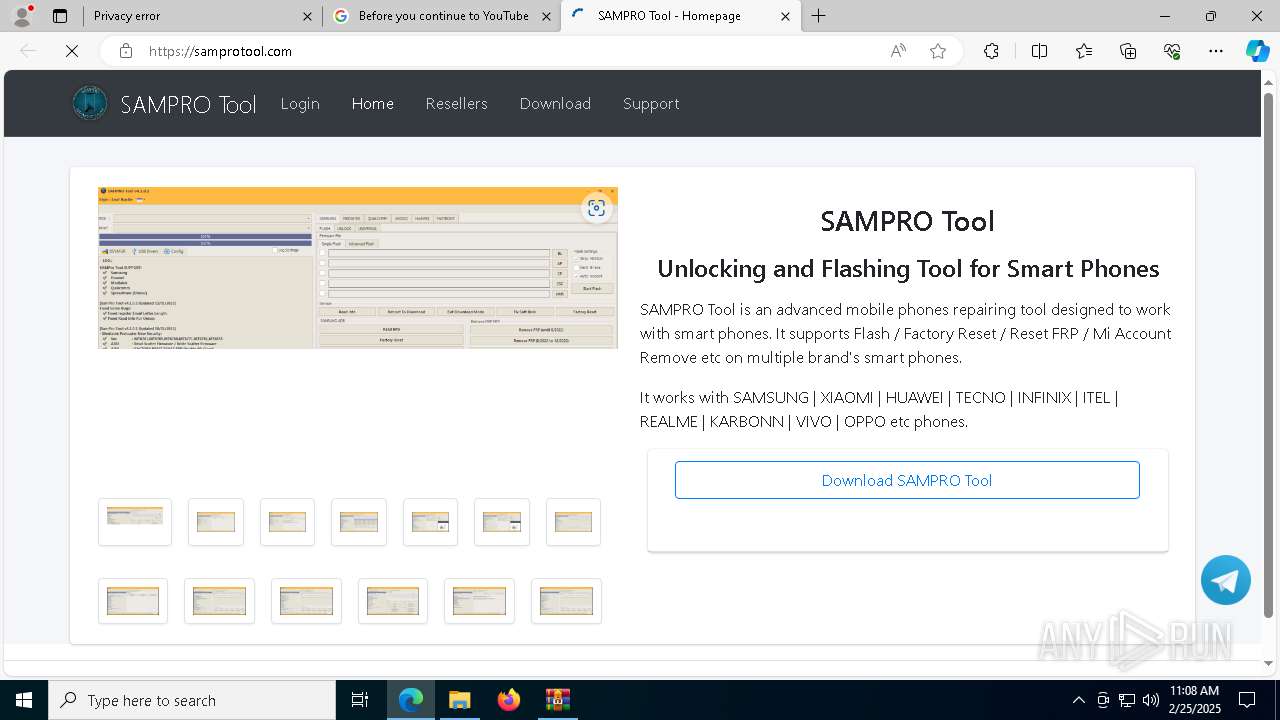Open Settings and more menu

(x=1216, y=51)
